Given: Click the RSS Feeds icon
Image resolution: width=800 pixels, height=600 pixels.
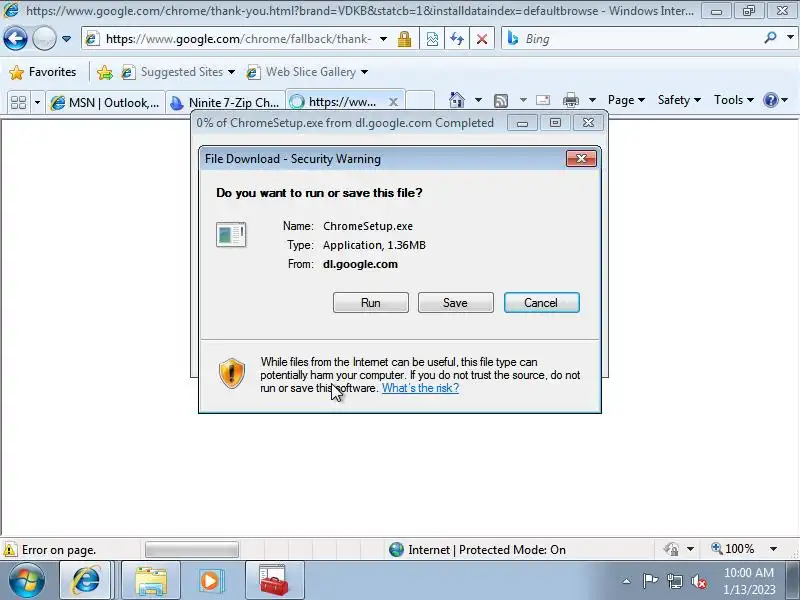Looking at the screenshot, I should point(501,101).
